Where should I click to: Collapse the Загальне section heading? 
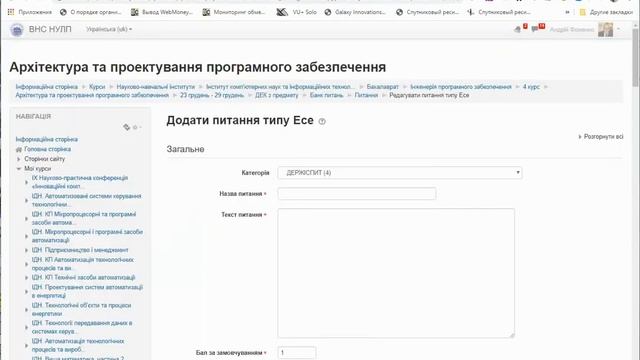point(185,149)
